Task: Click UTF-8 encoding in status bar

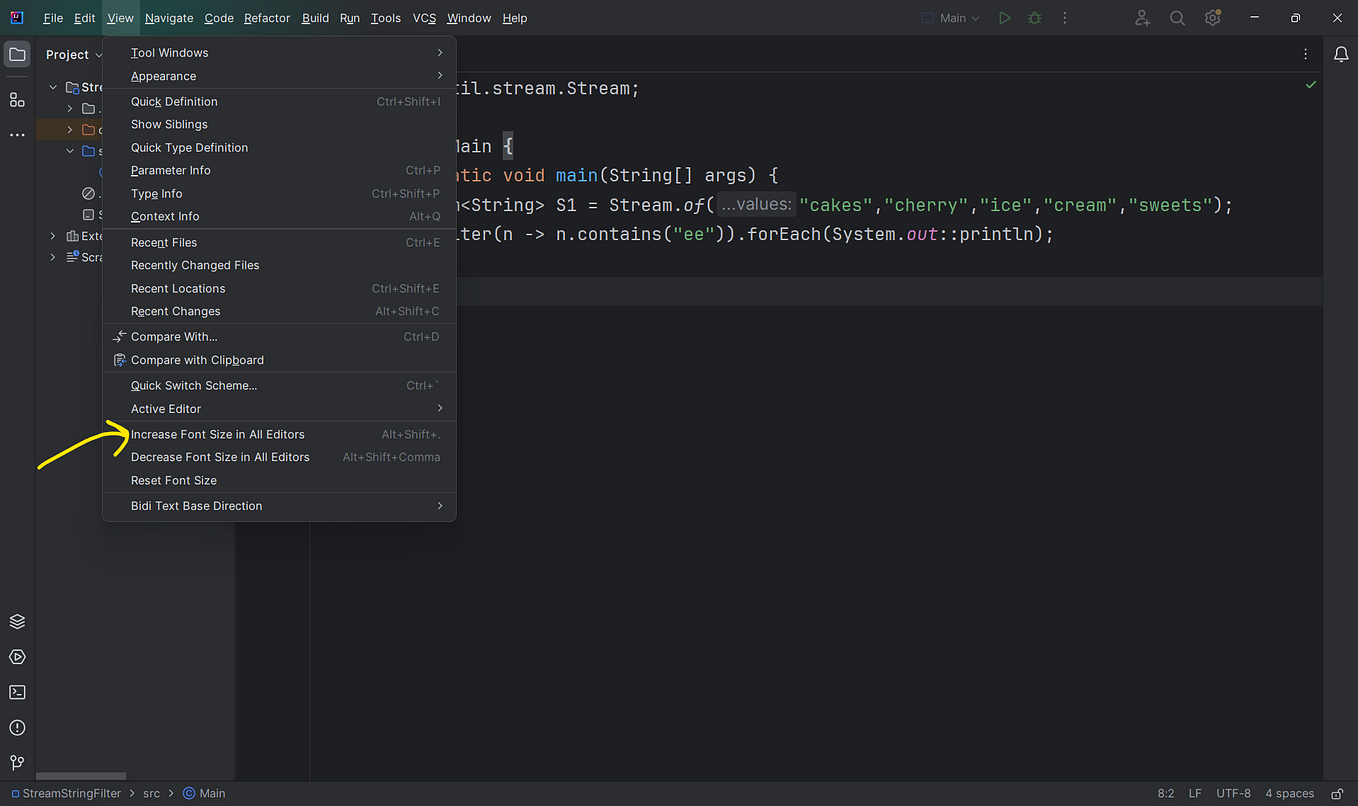Action: 1233,793
